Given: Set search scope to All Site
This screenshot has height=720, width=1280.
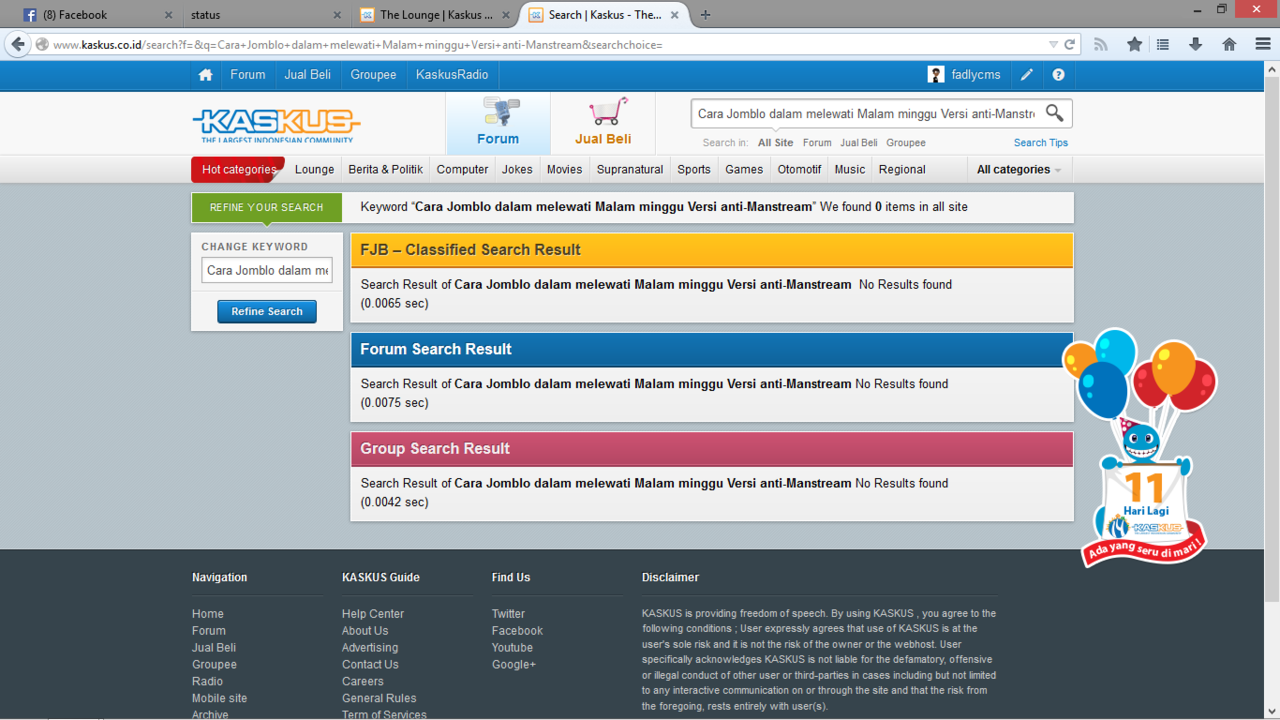Looking at the screenshot, I should pyautogui.click(x=775, y=143).
